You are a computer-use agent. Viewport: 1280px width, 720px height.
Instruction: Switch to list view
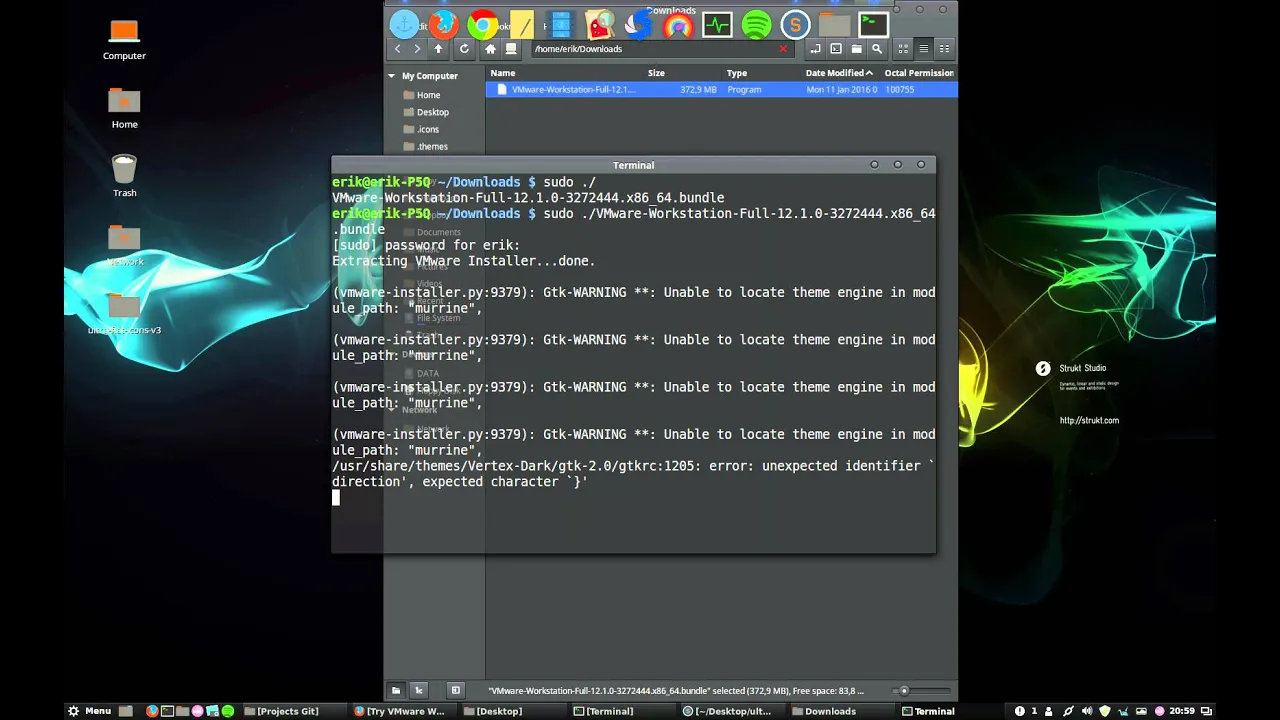point(924,49)
